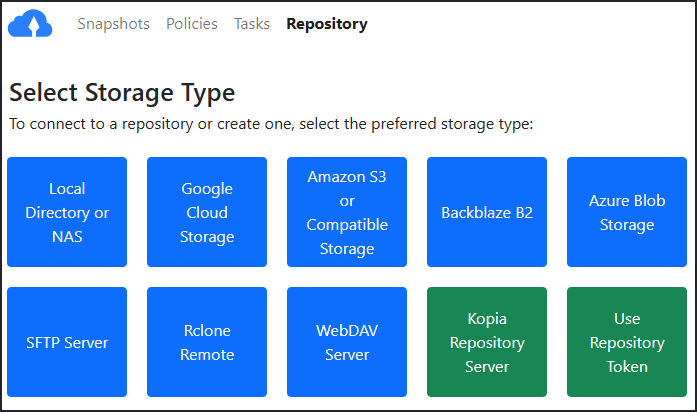Choose Backblaze B2 storage type
Image resolution: width=697 pixels, height=412 pixels.
point(487,212)
